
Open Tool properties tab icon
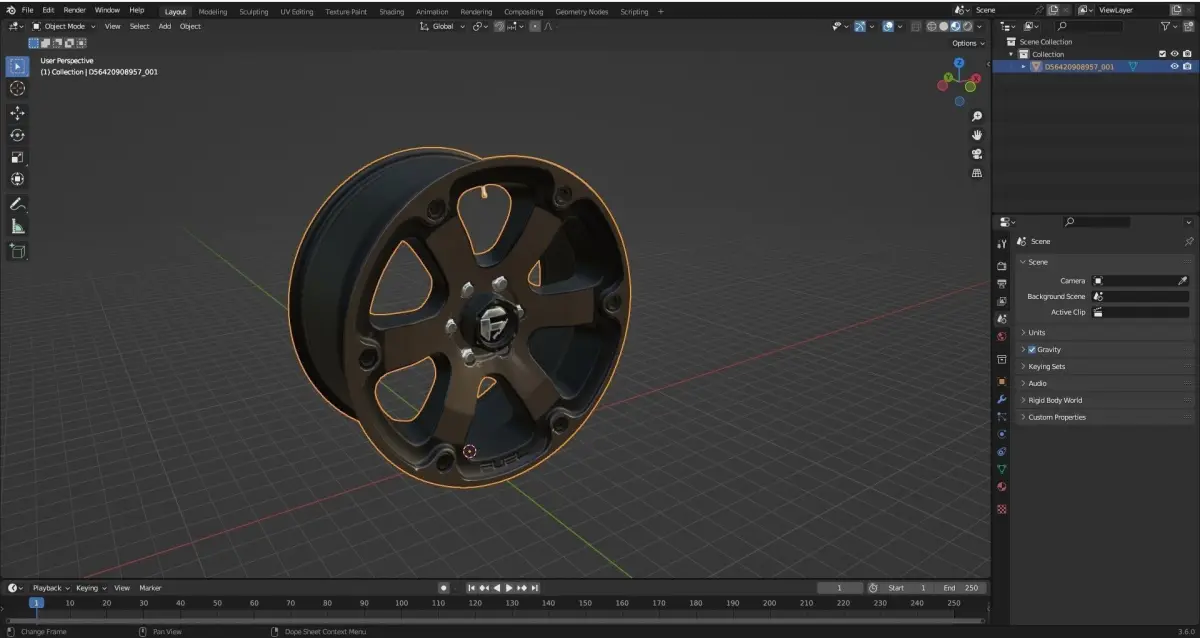tap(1002, 244)
